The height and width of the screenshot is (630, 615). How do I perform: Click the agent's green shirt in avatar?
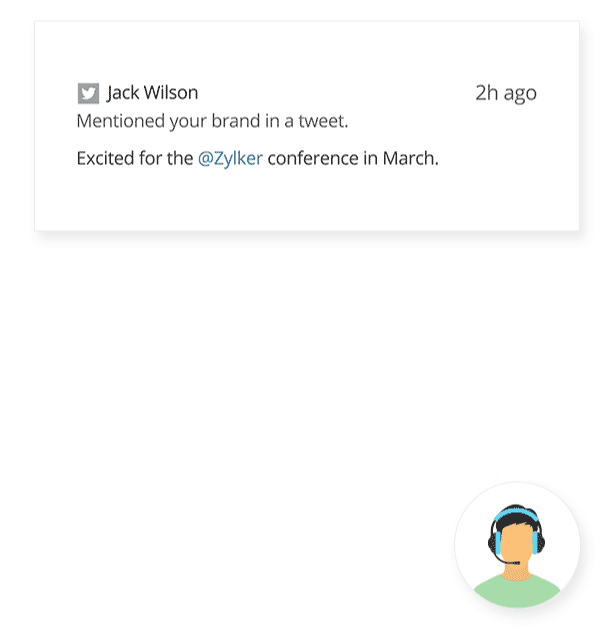tap(517, 591)
